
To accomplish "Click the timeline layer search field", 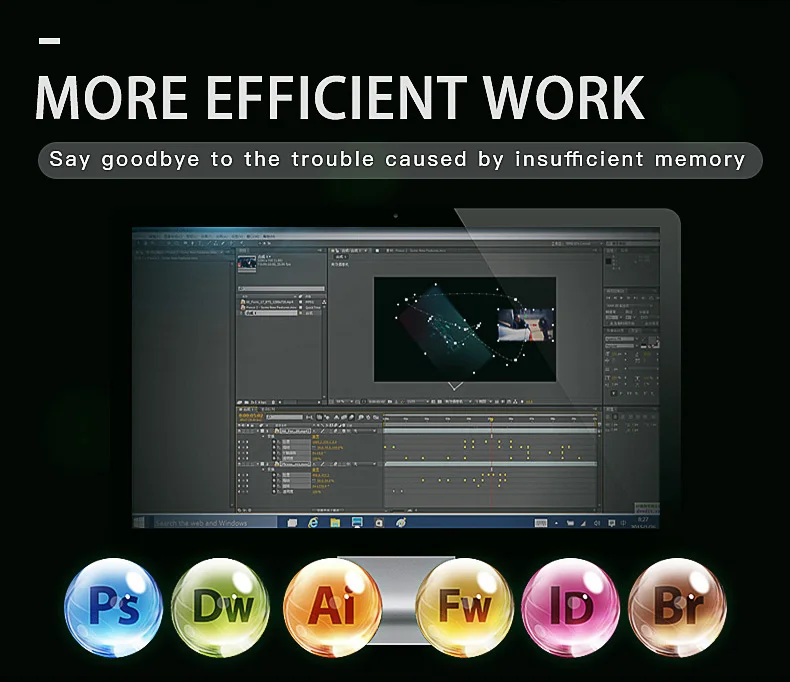I will click(x=284, y=417).
